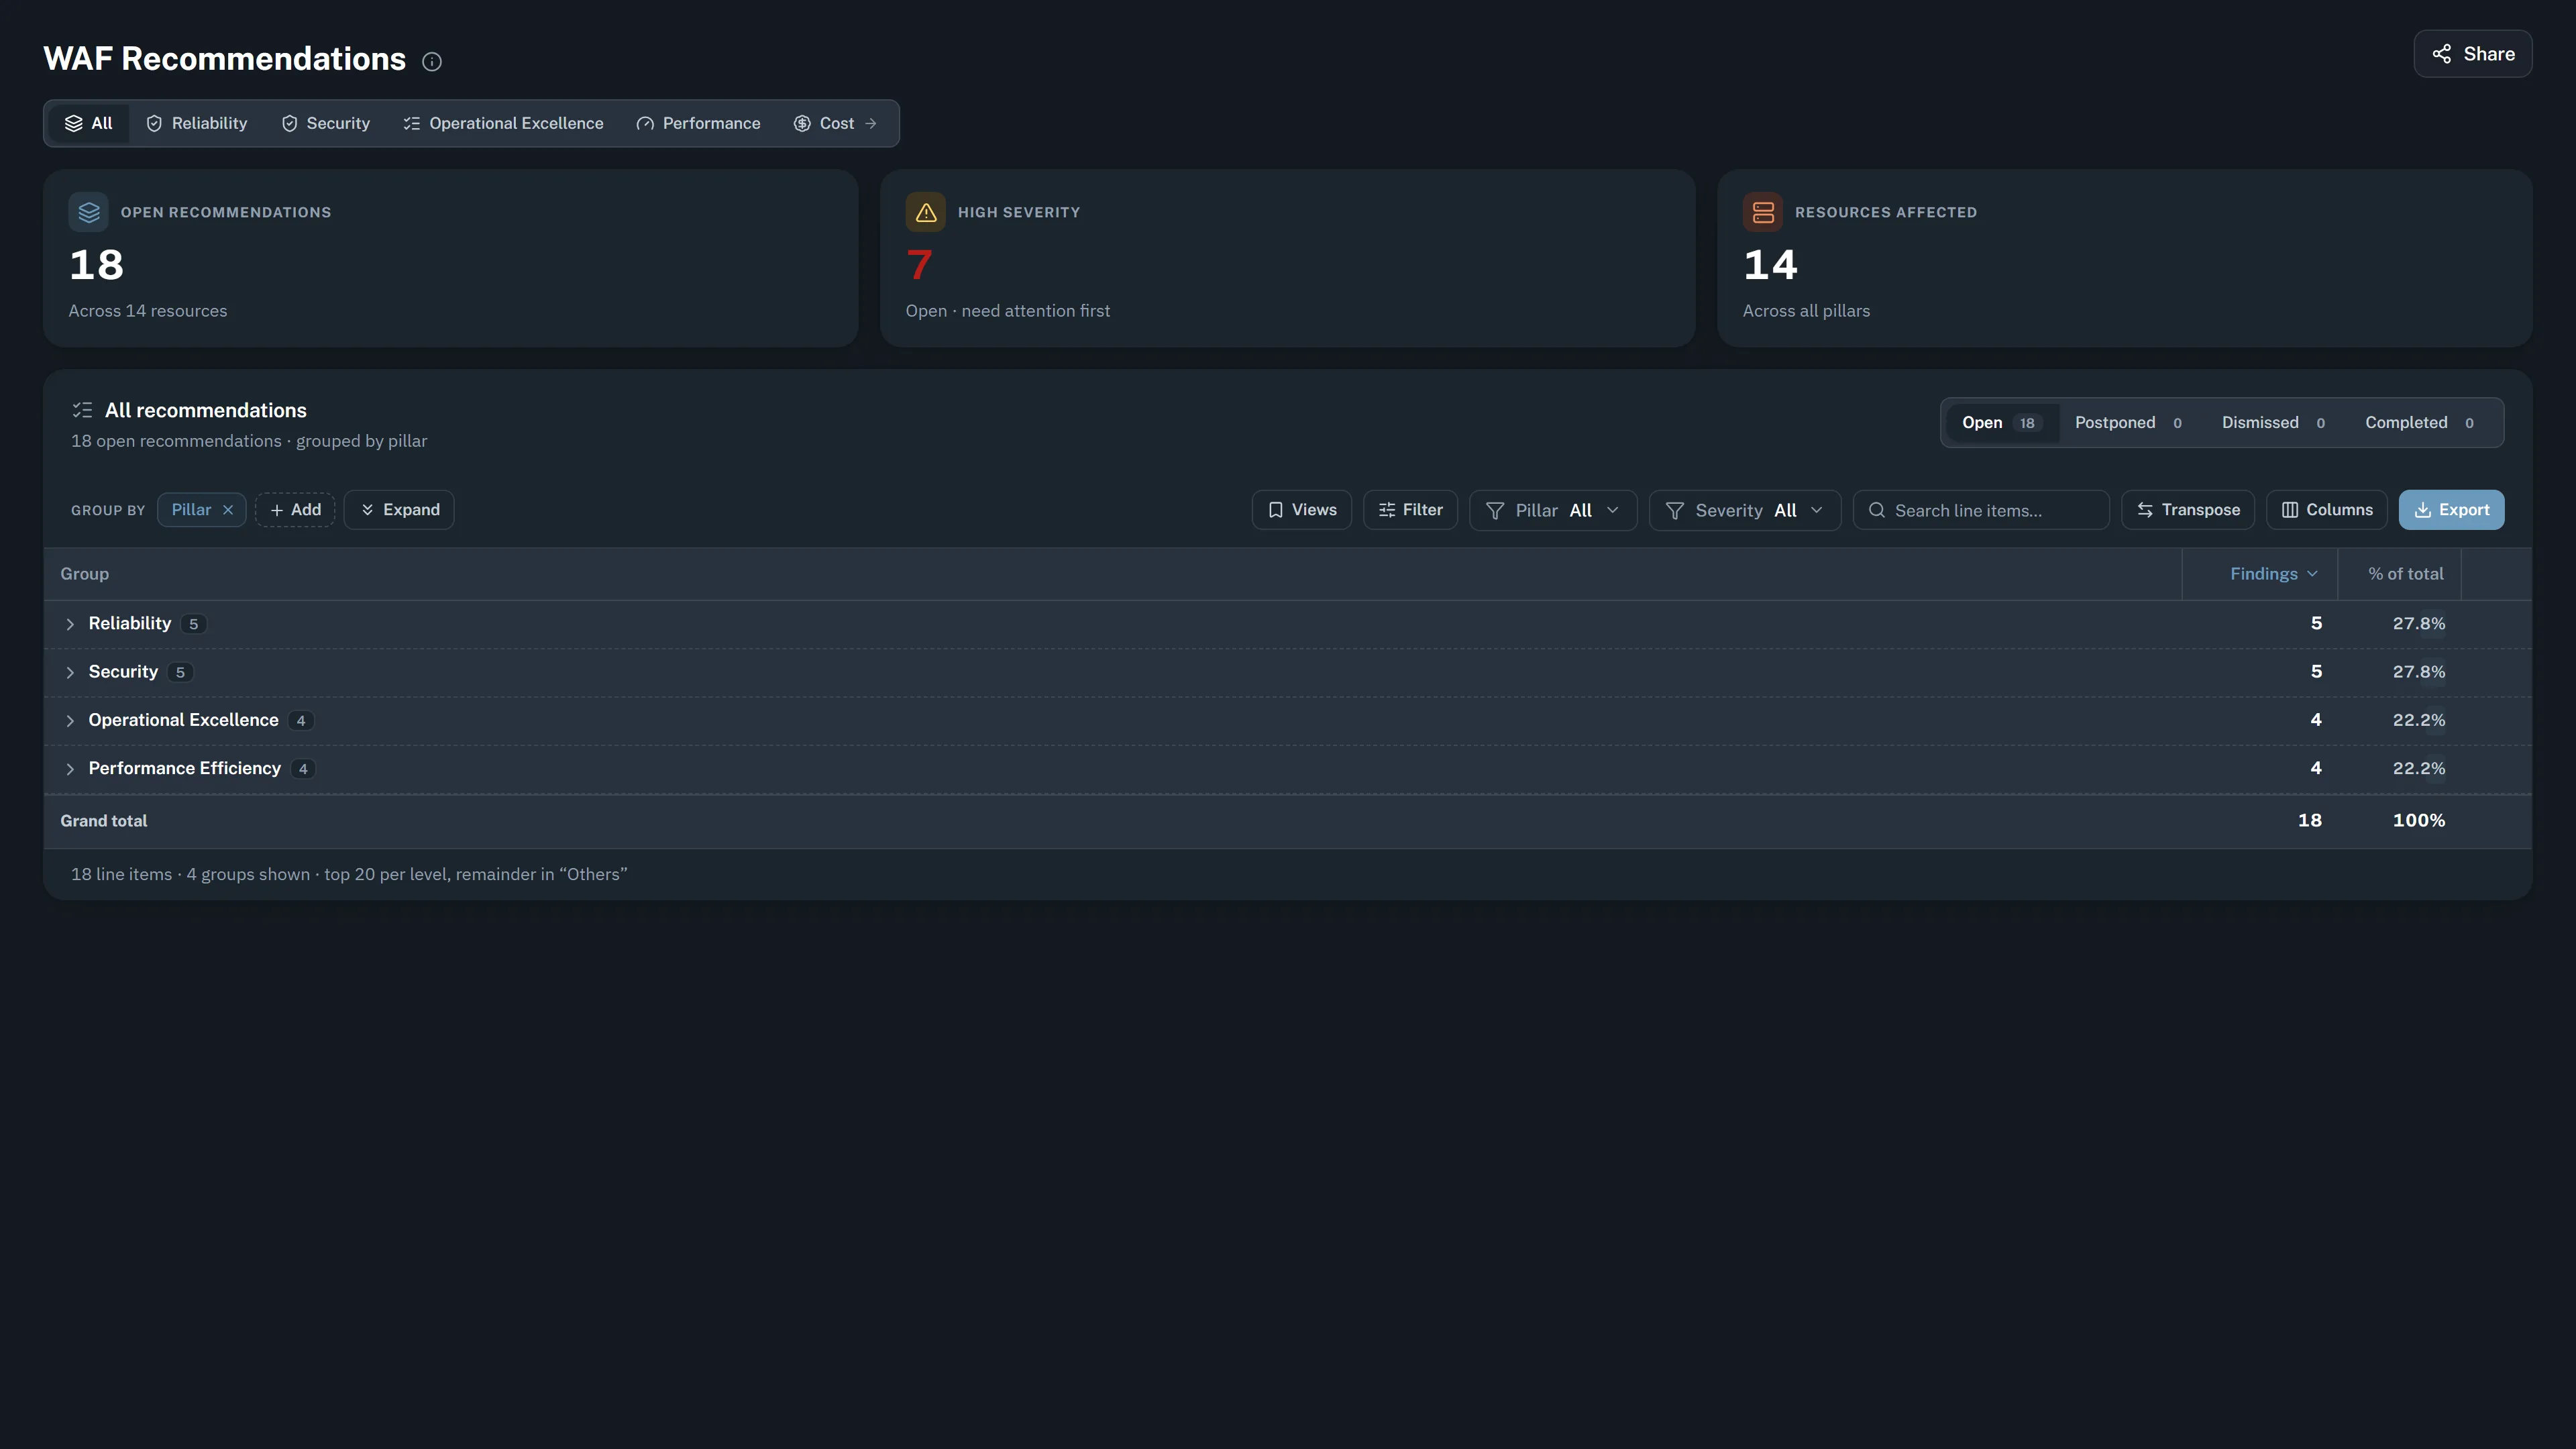Open the Performance tab
2576x1449 pixels.
pos(698,123)
